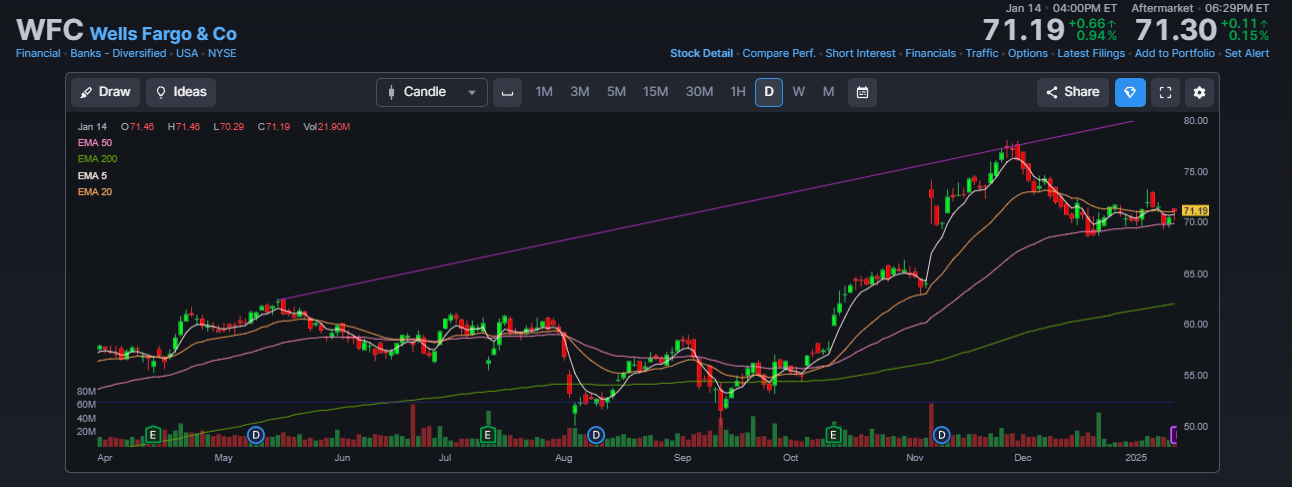The image size is (1292, 487).
Task: Switch to 1M timeframe
Action: click(x=544, y=92)
